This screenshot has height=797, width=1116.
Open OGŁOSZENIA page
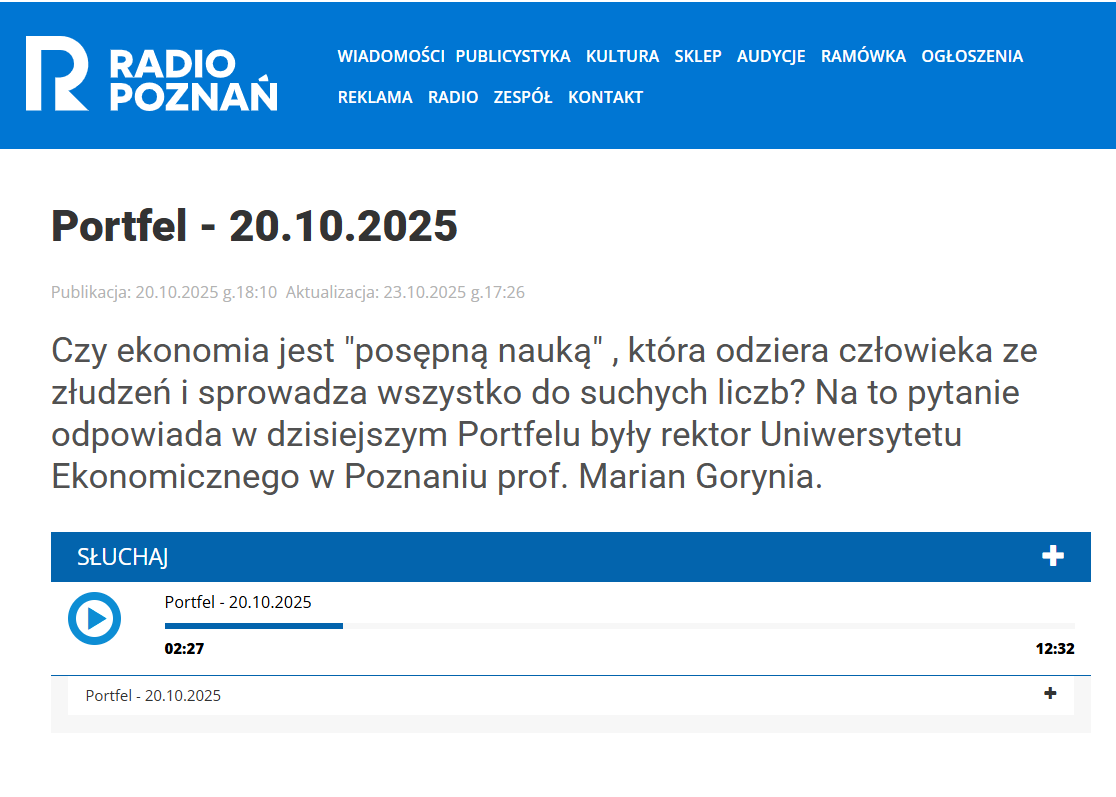tap(972, 56)
